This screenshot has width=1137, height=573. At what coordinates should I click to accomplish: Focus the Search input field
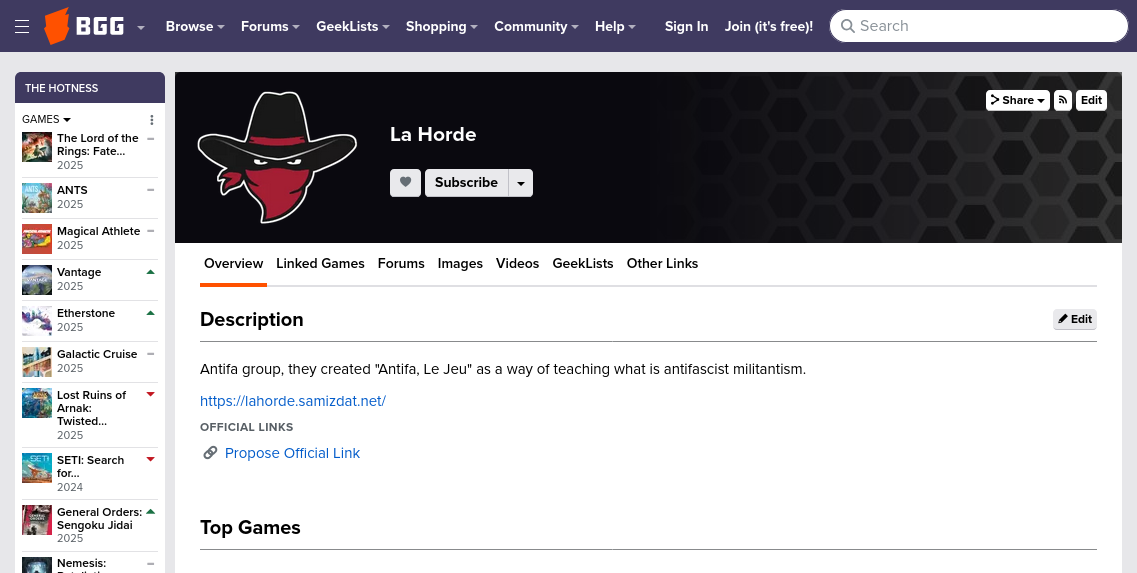tap(979, 26)
